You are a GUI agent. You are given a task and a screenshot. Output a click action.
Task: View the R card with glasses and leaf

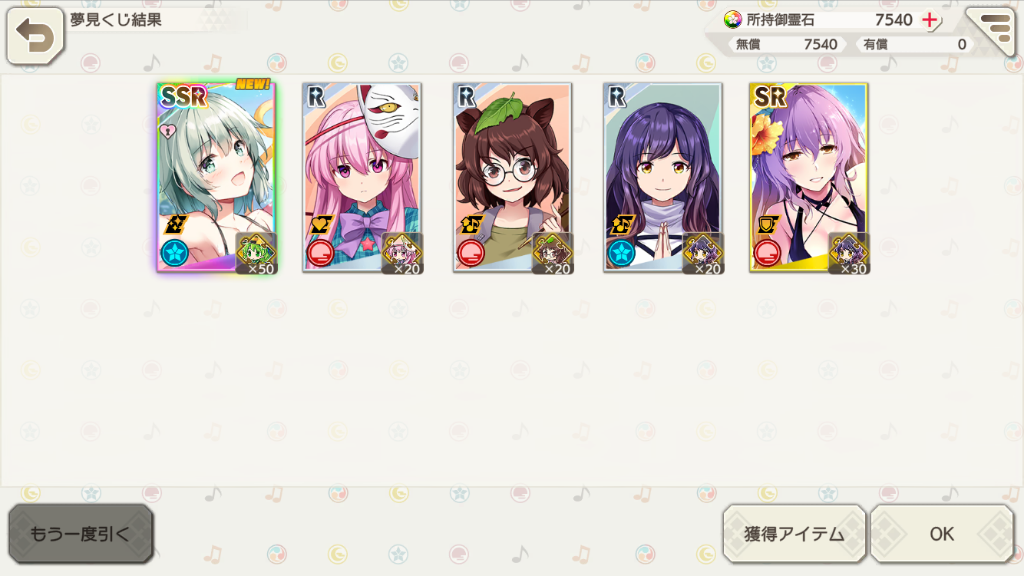tap(513, 177)
